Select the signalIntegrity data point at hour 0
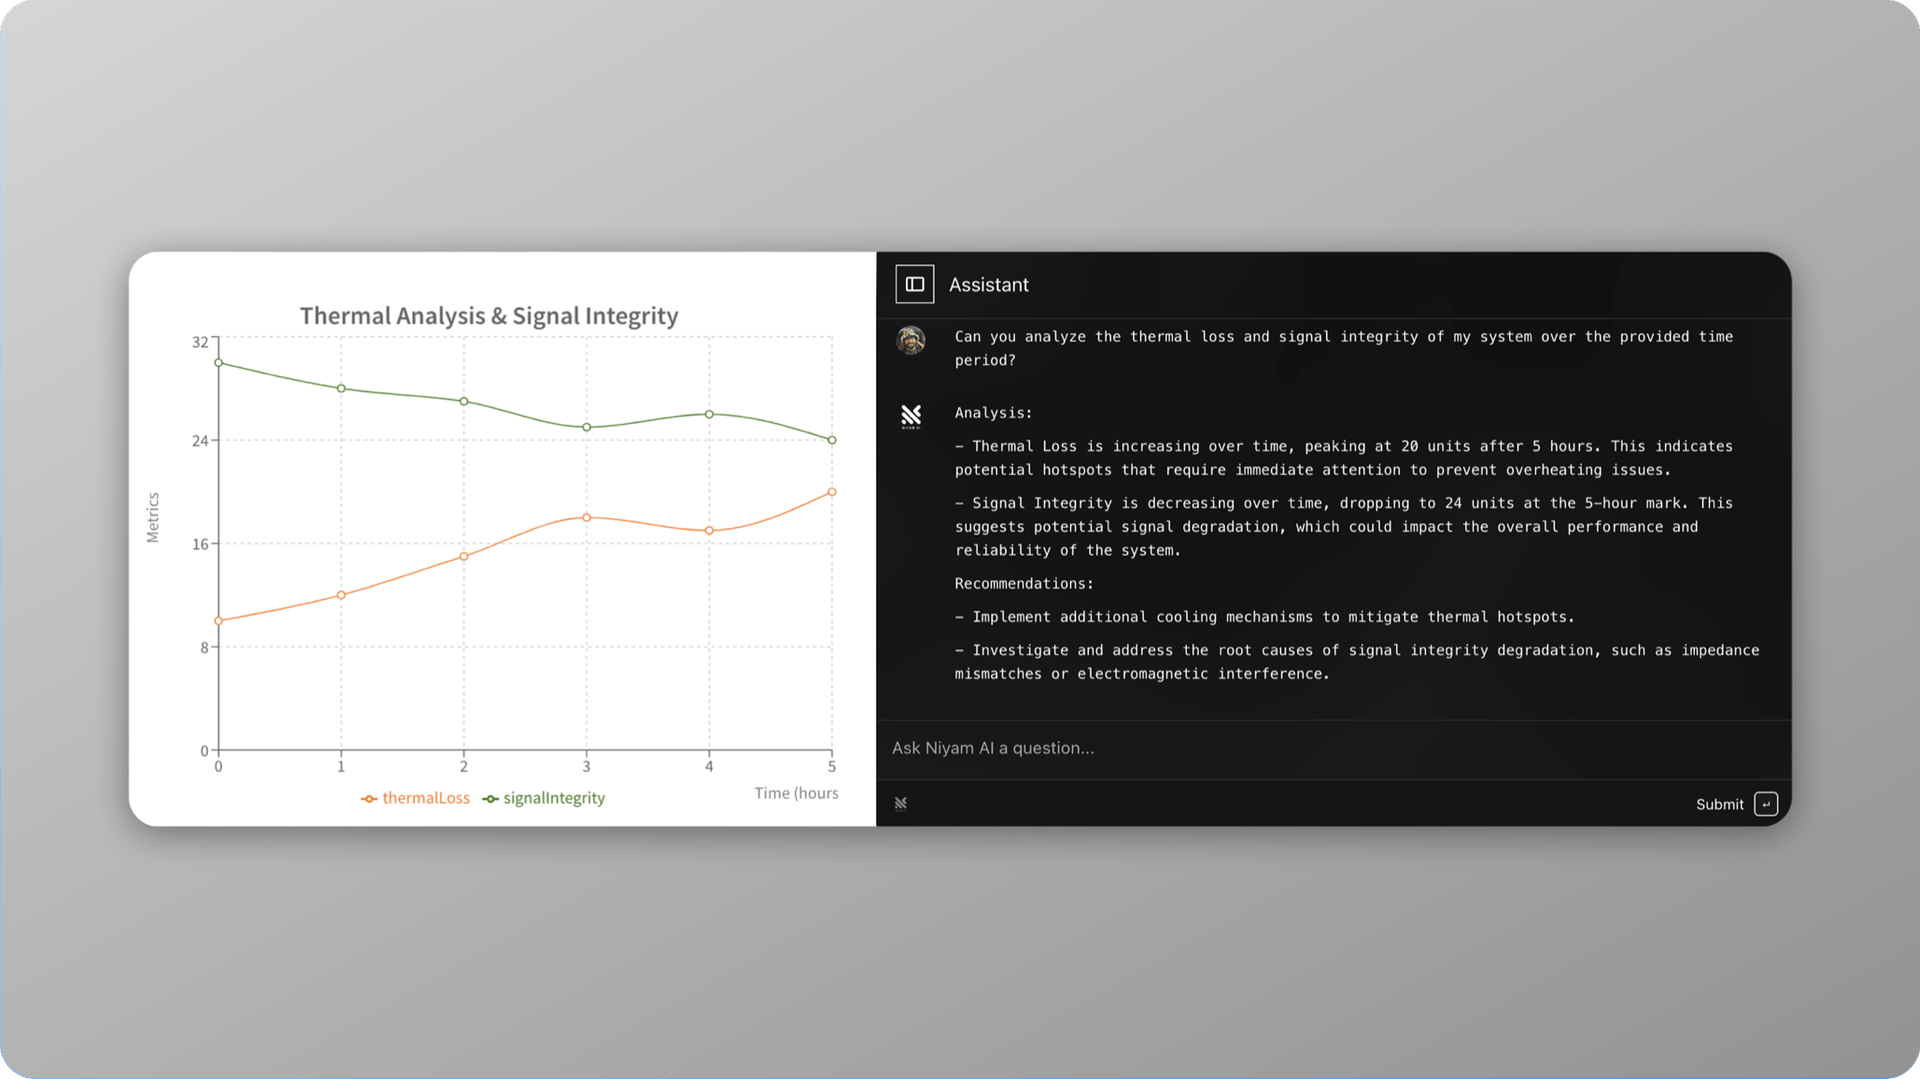Image resolution: width=1920 pixels, height=1079 pixels. [219, 363]
